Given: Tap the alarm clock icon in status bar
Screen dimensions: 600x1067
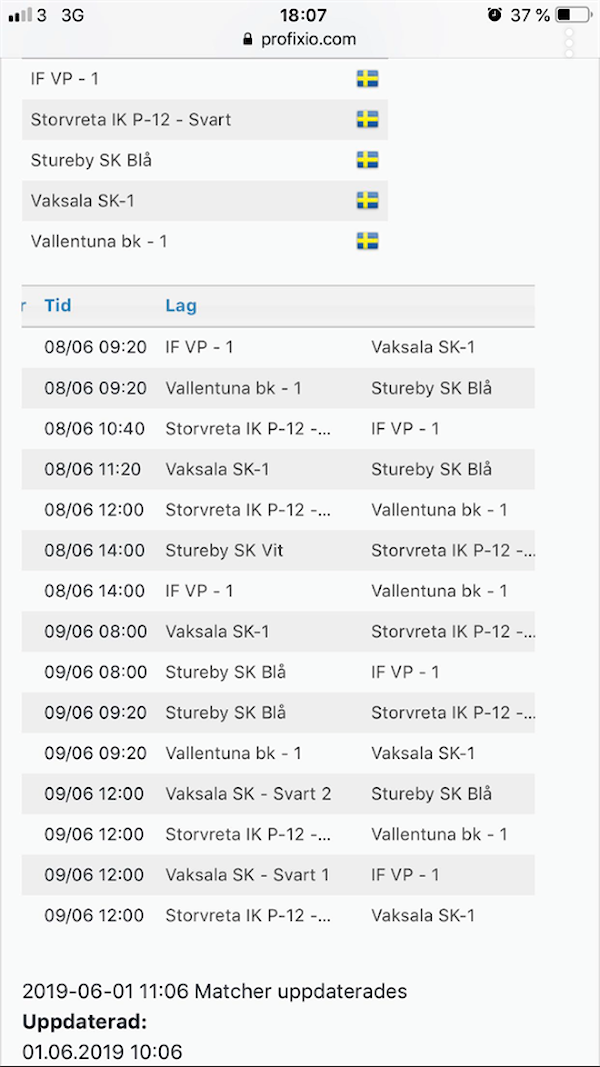Looking at the screenshot, I should [x=495, y=15].
